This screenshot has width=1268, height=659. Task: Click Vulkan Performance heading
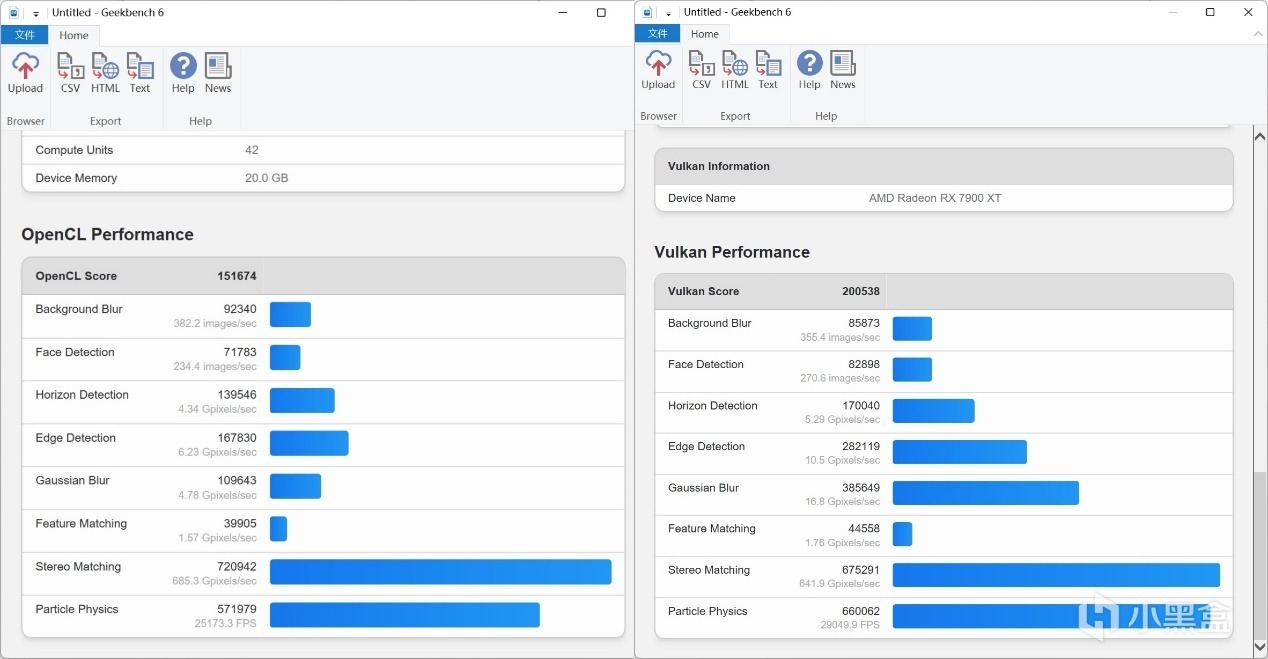pyautogui.click(x=732, y=252)
